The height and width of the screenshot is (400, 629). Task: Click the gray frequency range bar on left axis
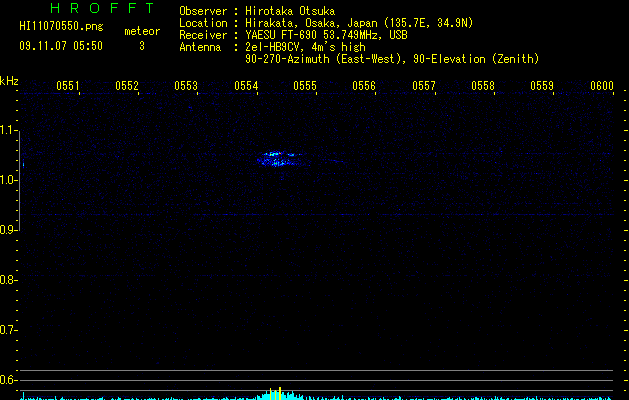(x=19, y=181)
